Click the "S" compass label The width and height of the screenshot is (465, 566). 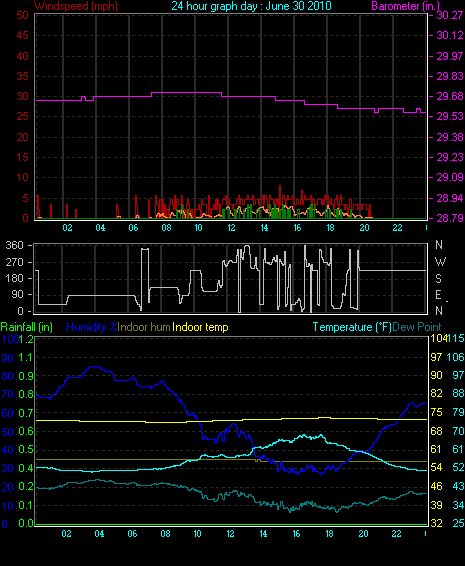(439, 279)
